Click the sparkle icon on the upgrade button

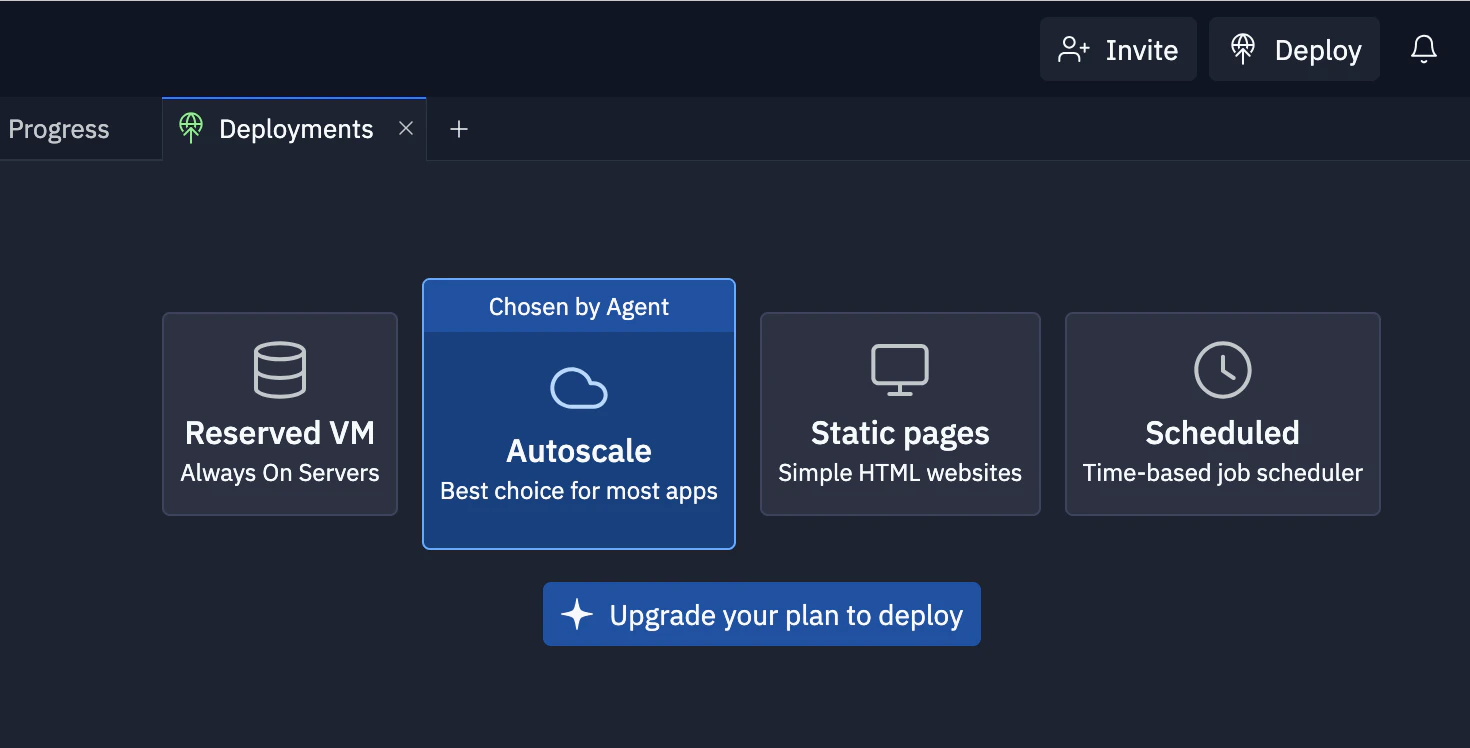[577, 614]
